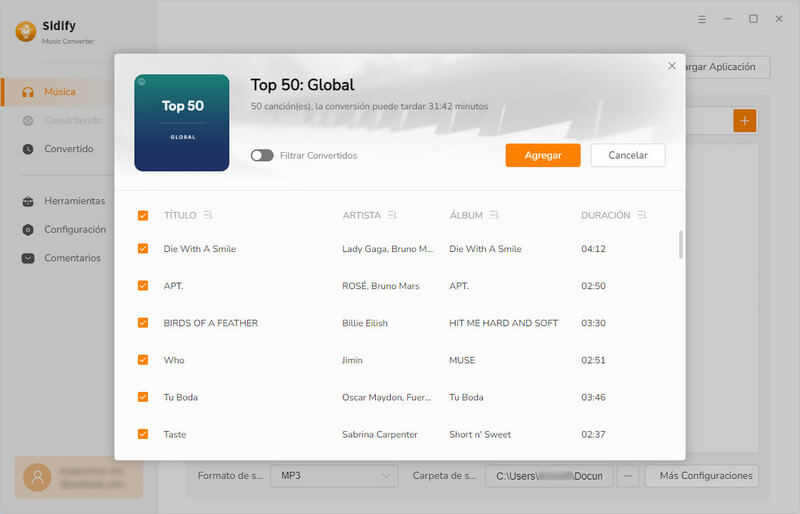The image size is (800, 514).
Task: Click the ARTISTA column header
Action: pos(361,215)
